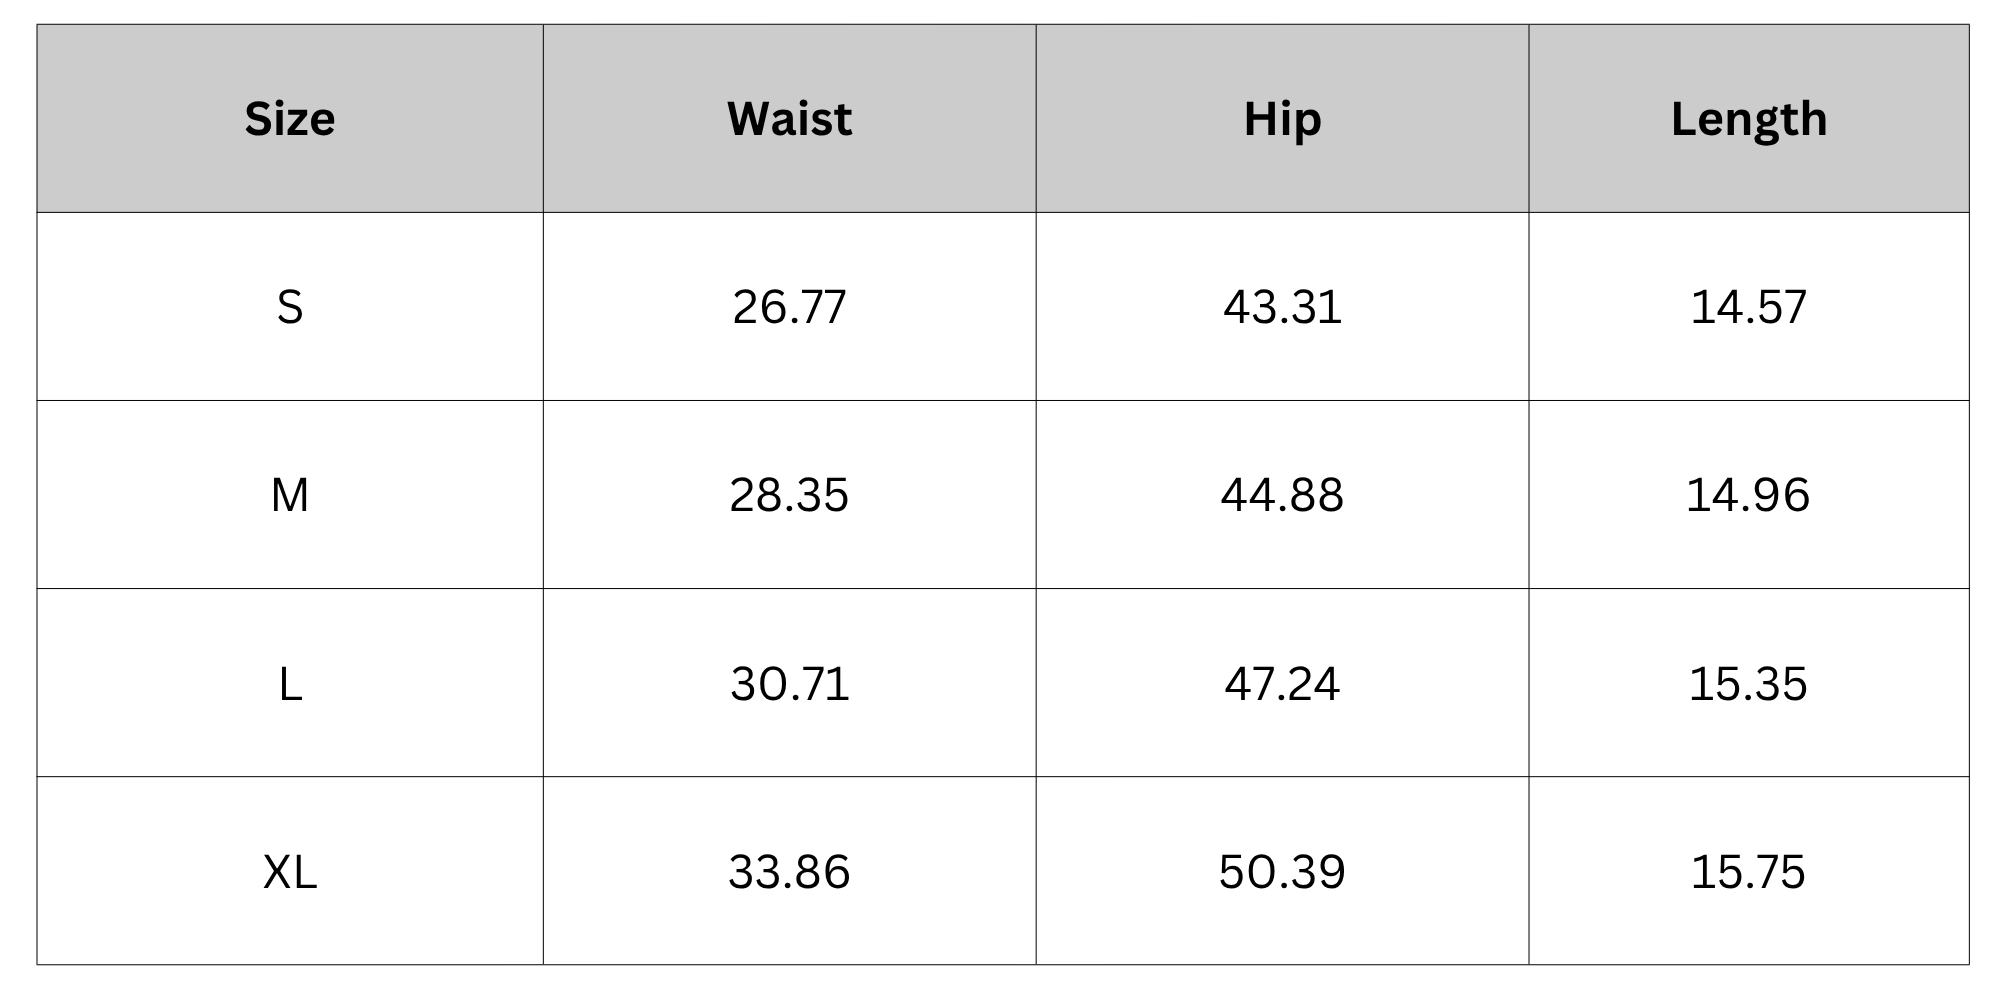The width and height of the screenshot is (2000, 1000).
Task: Click the length value 14.57
Action: 1749,307
